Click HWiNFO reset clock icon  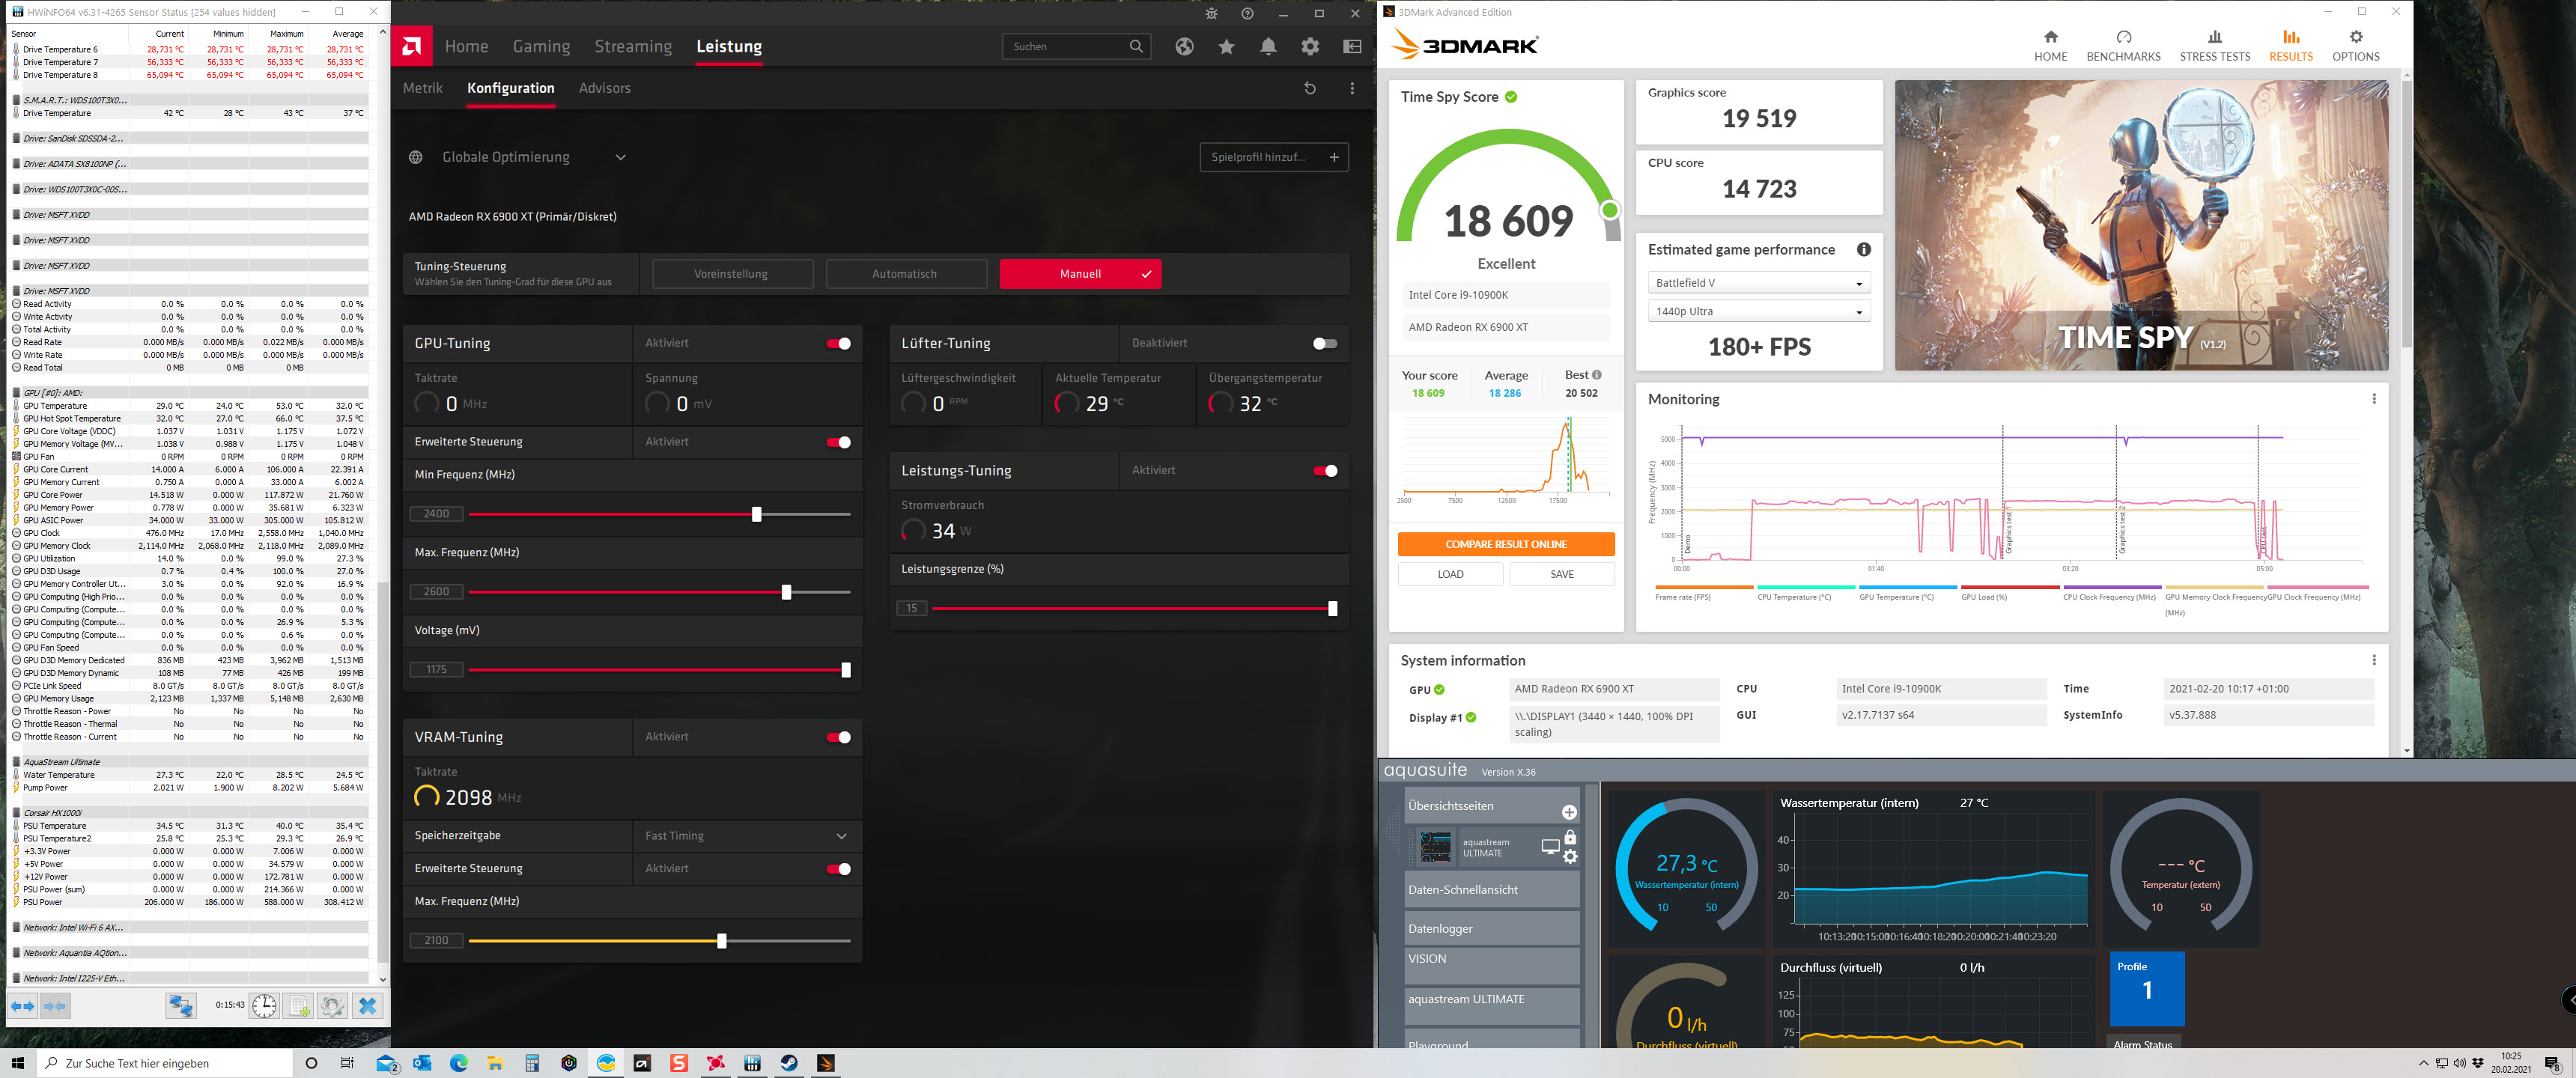pyautogui.click(x=264, y=1005)
